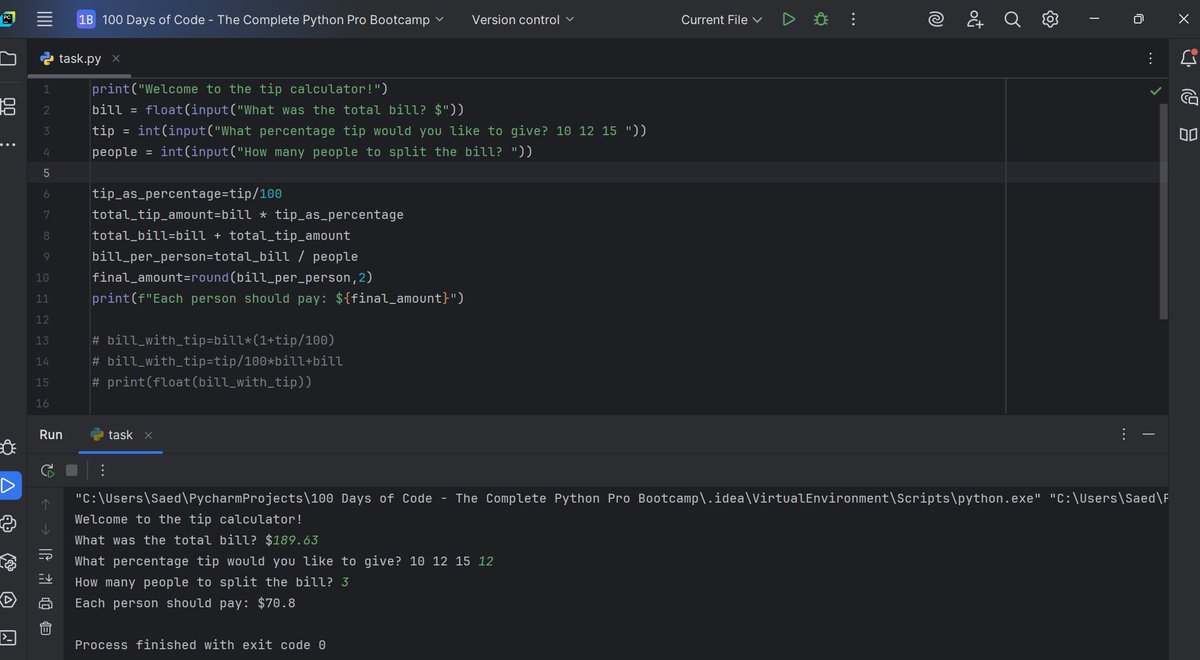Toggle the Run tool window button in left sidebar
This screenshot has height=660, width=1200.
(x=9, y=486)
